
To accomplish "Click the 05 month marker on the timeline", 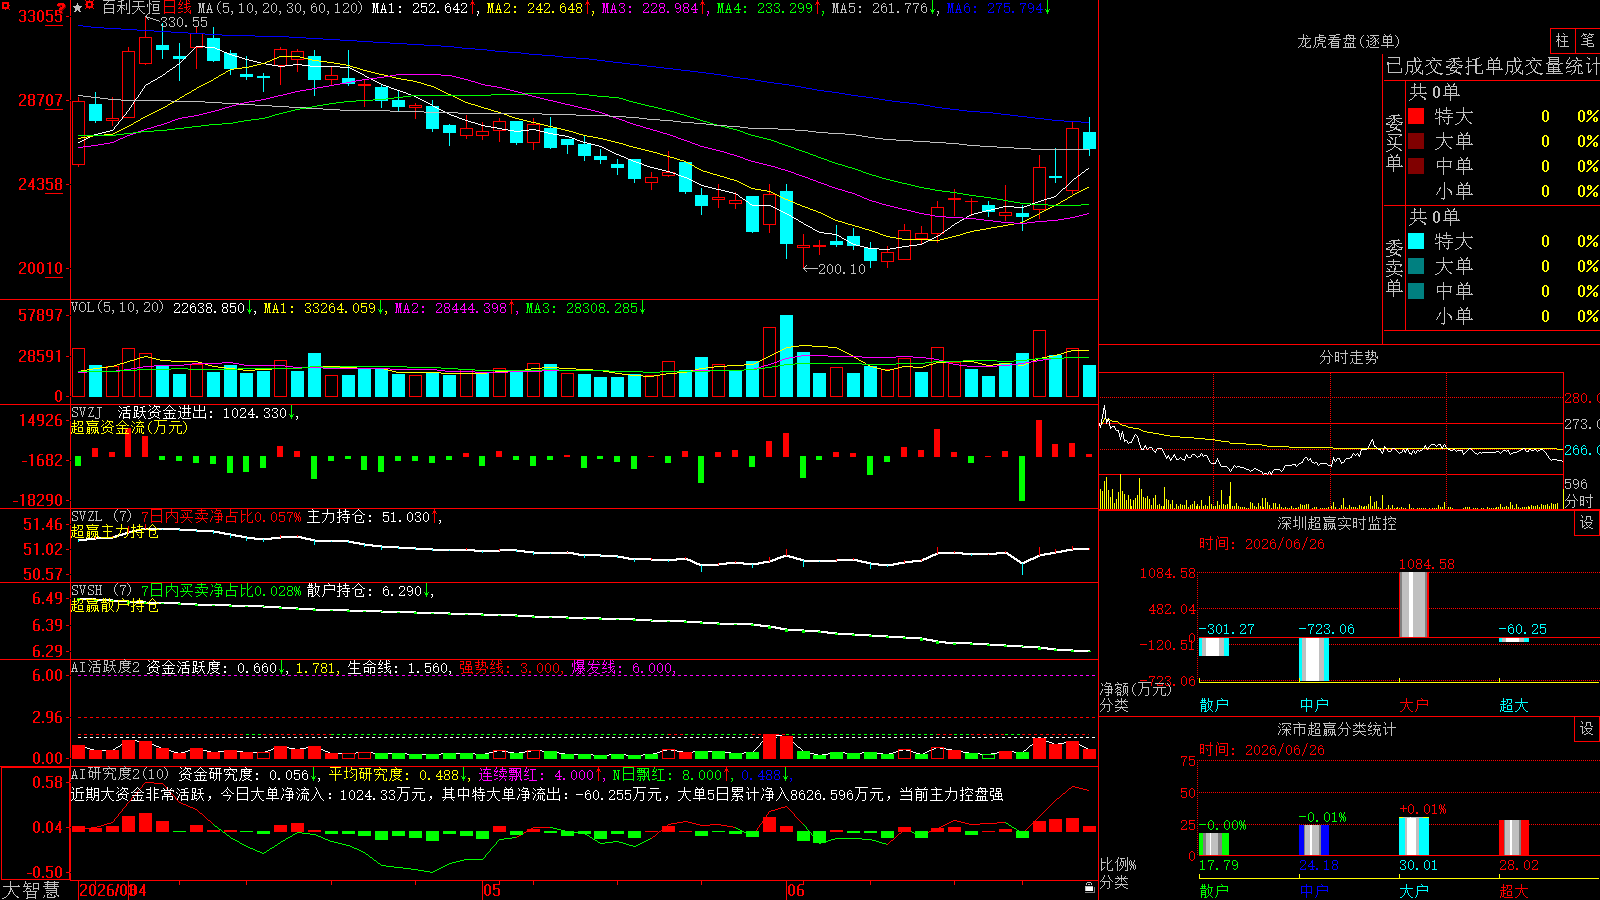I will 491,890.
